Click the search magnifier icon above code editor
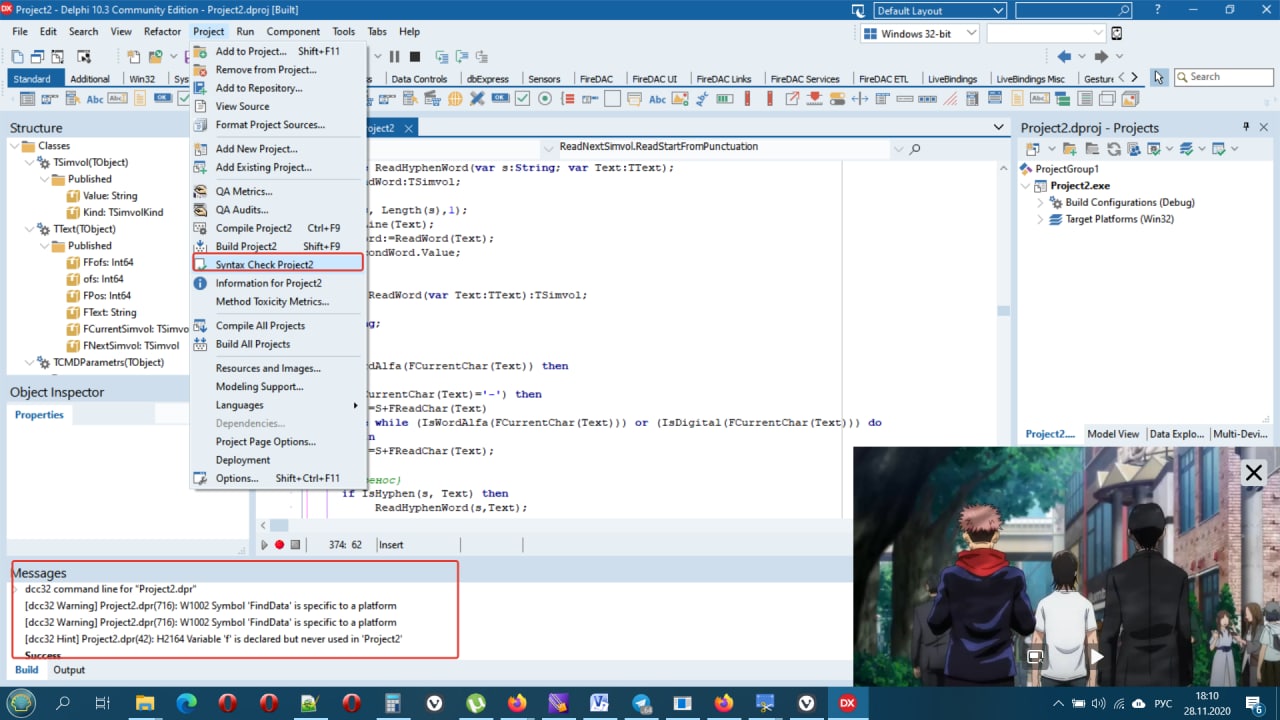 [914, 149]
